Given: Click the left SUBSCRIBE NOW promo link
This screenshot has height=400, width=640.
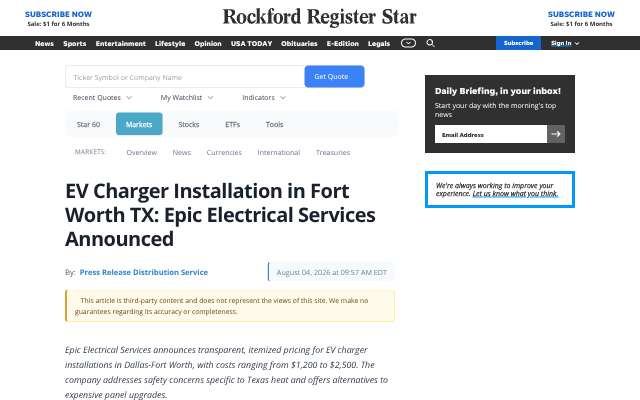Looking at the screenshot, I should pos(58,14).
